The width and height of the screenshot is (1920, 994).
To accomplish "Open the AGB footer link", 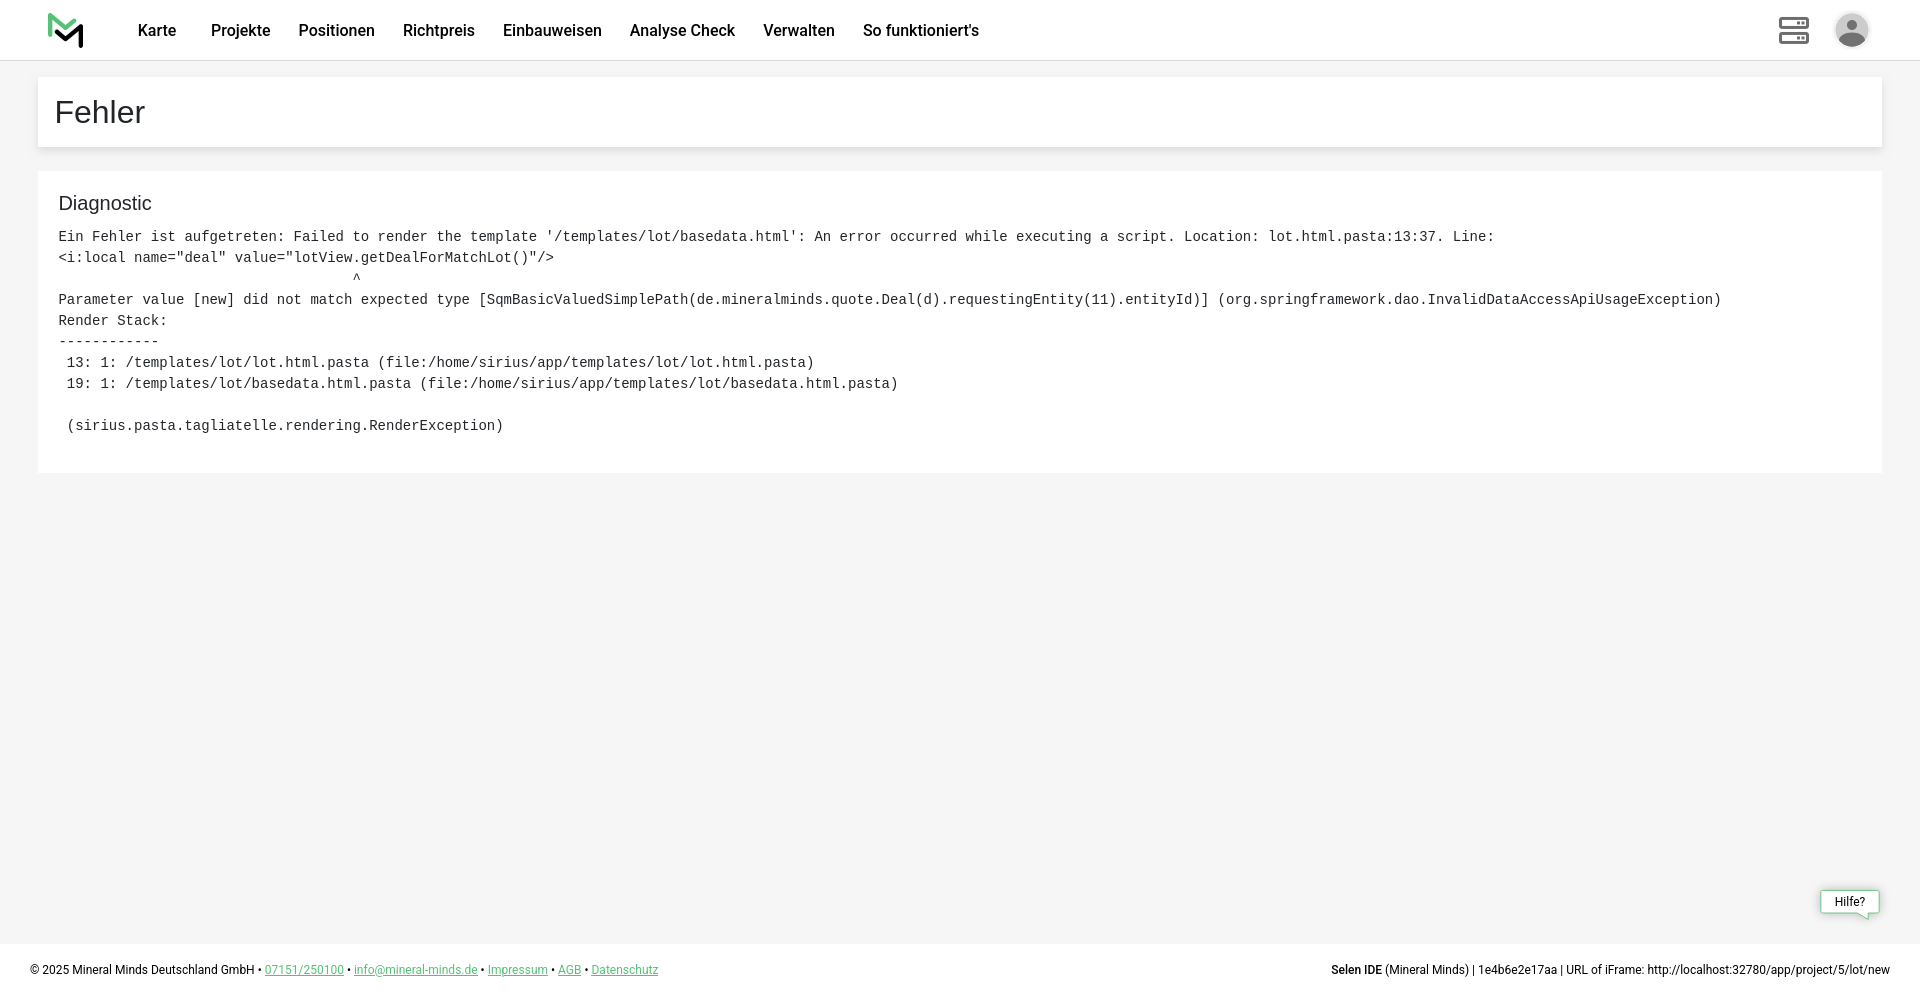I will [569, 970].
